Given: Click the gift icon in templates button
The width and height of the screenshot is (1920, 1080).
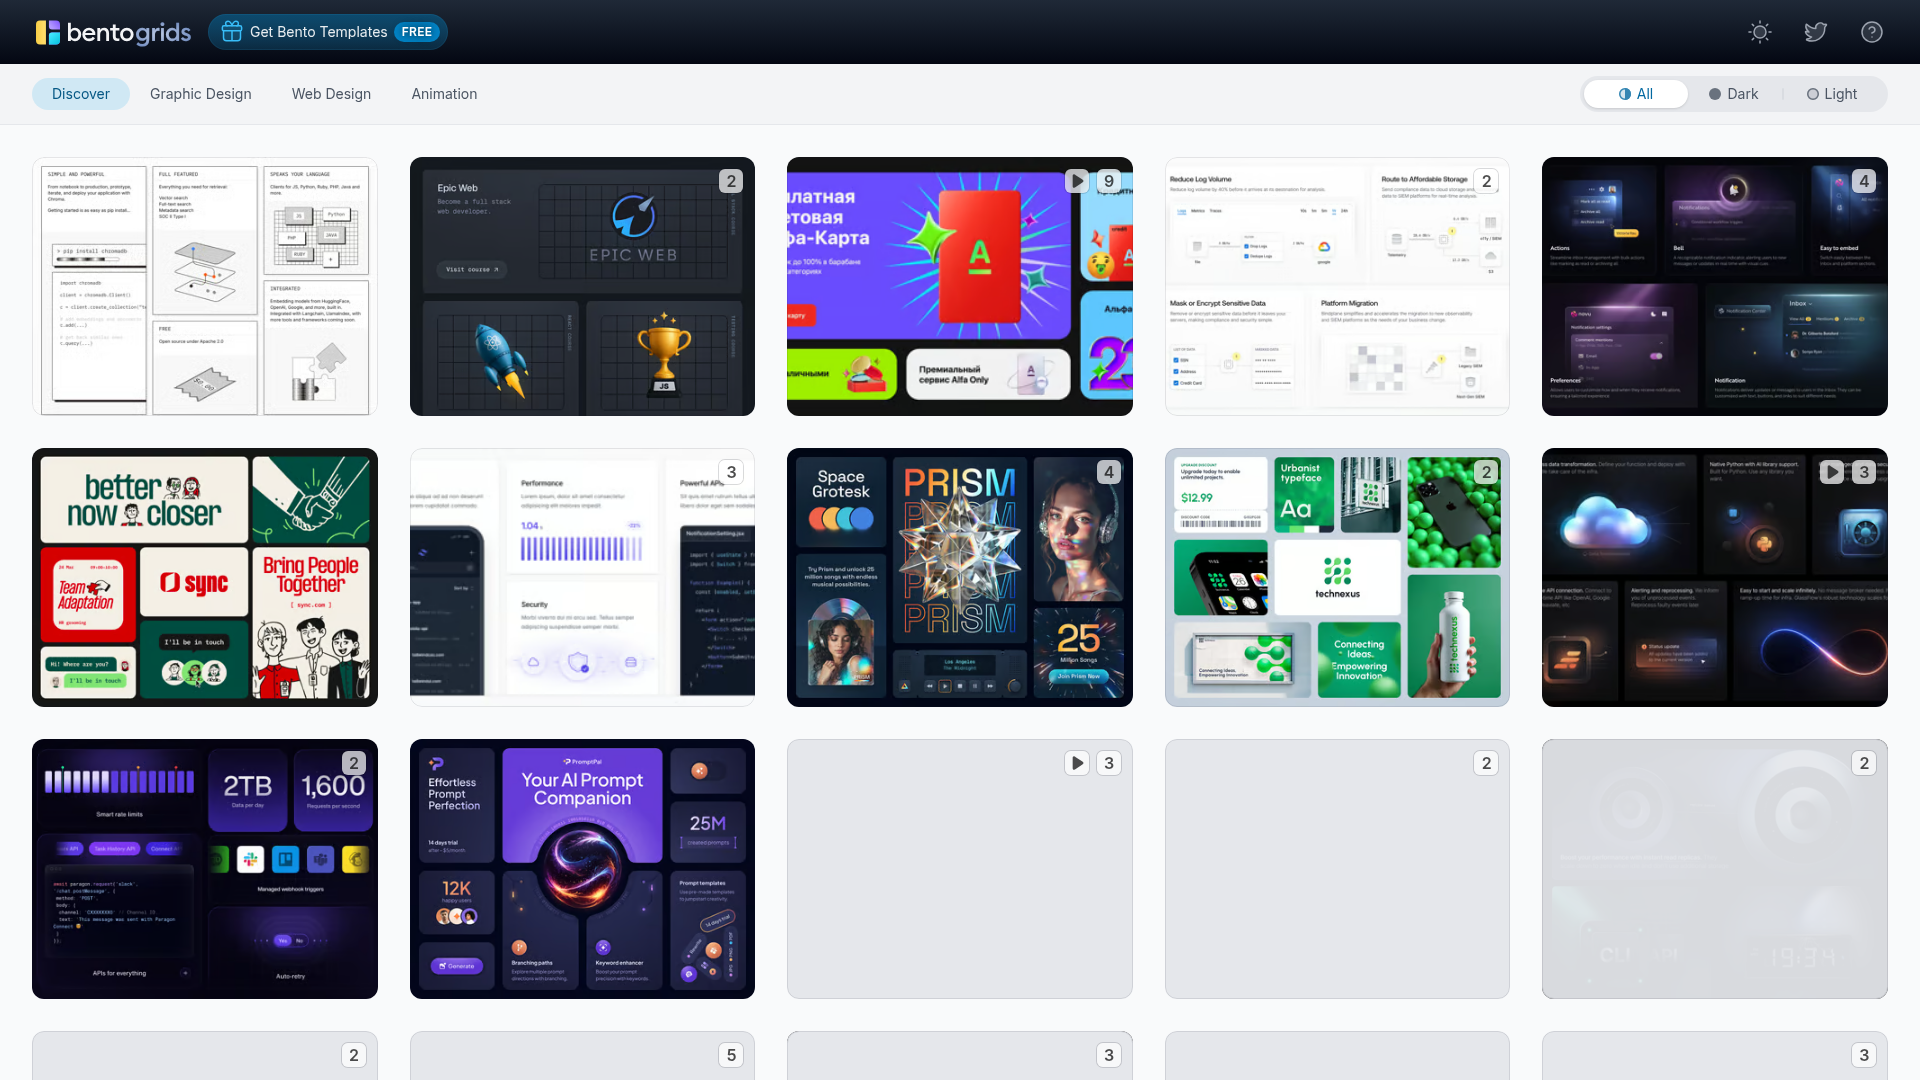Looking at the screenshot, I should (232, 32).
